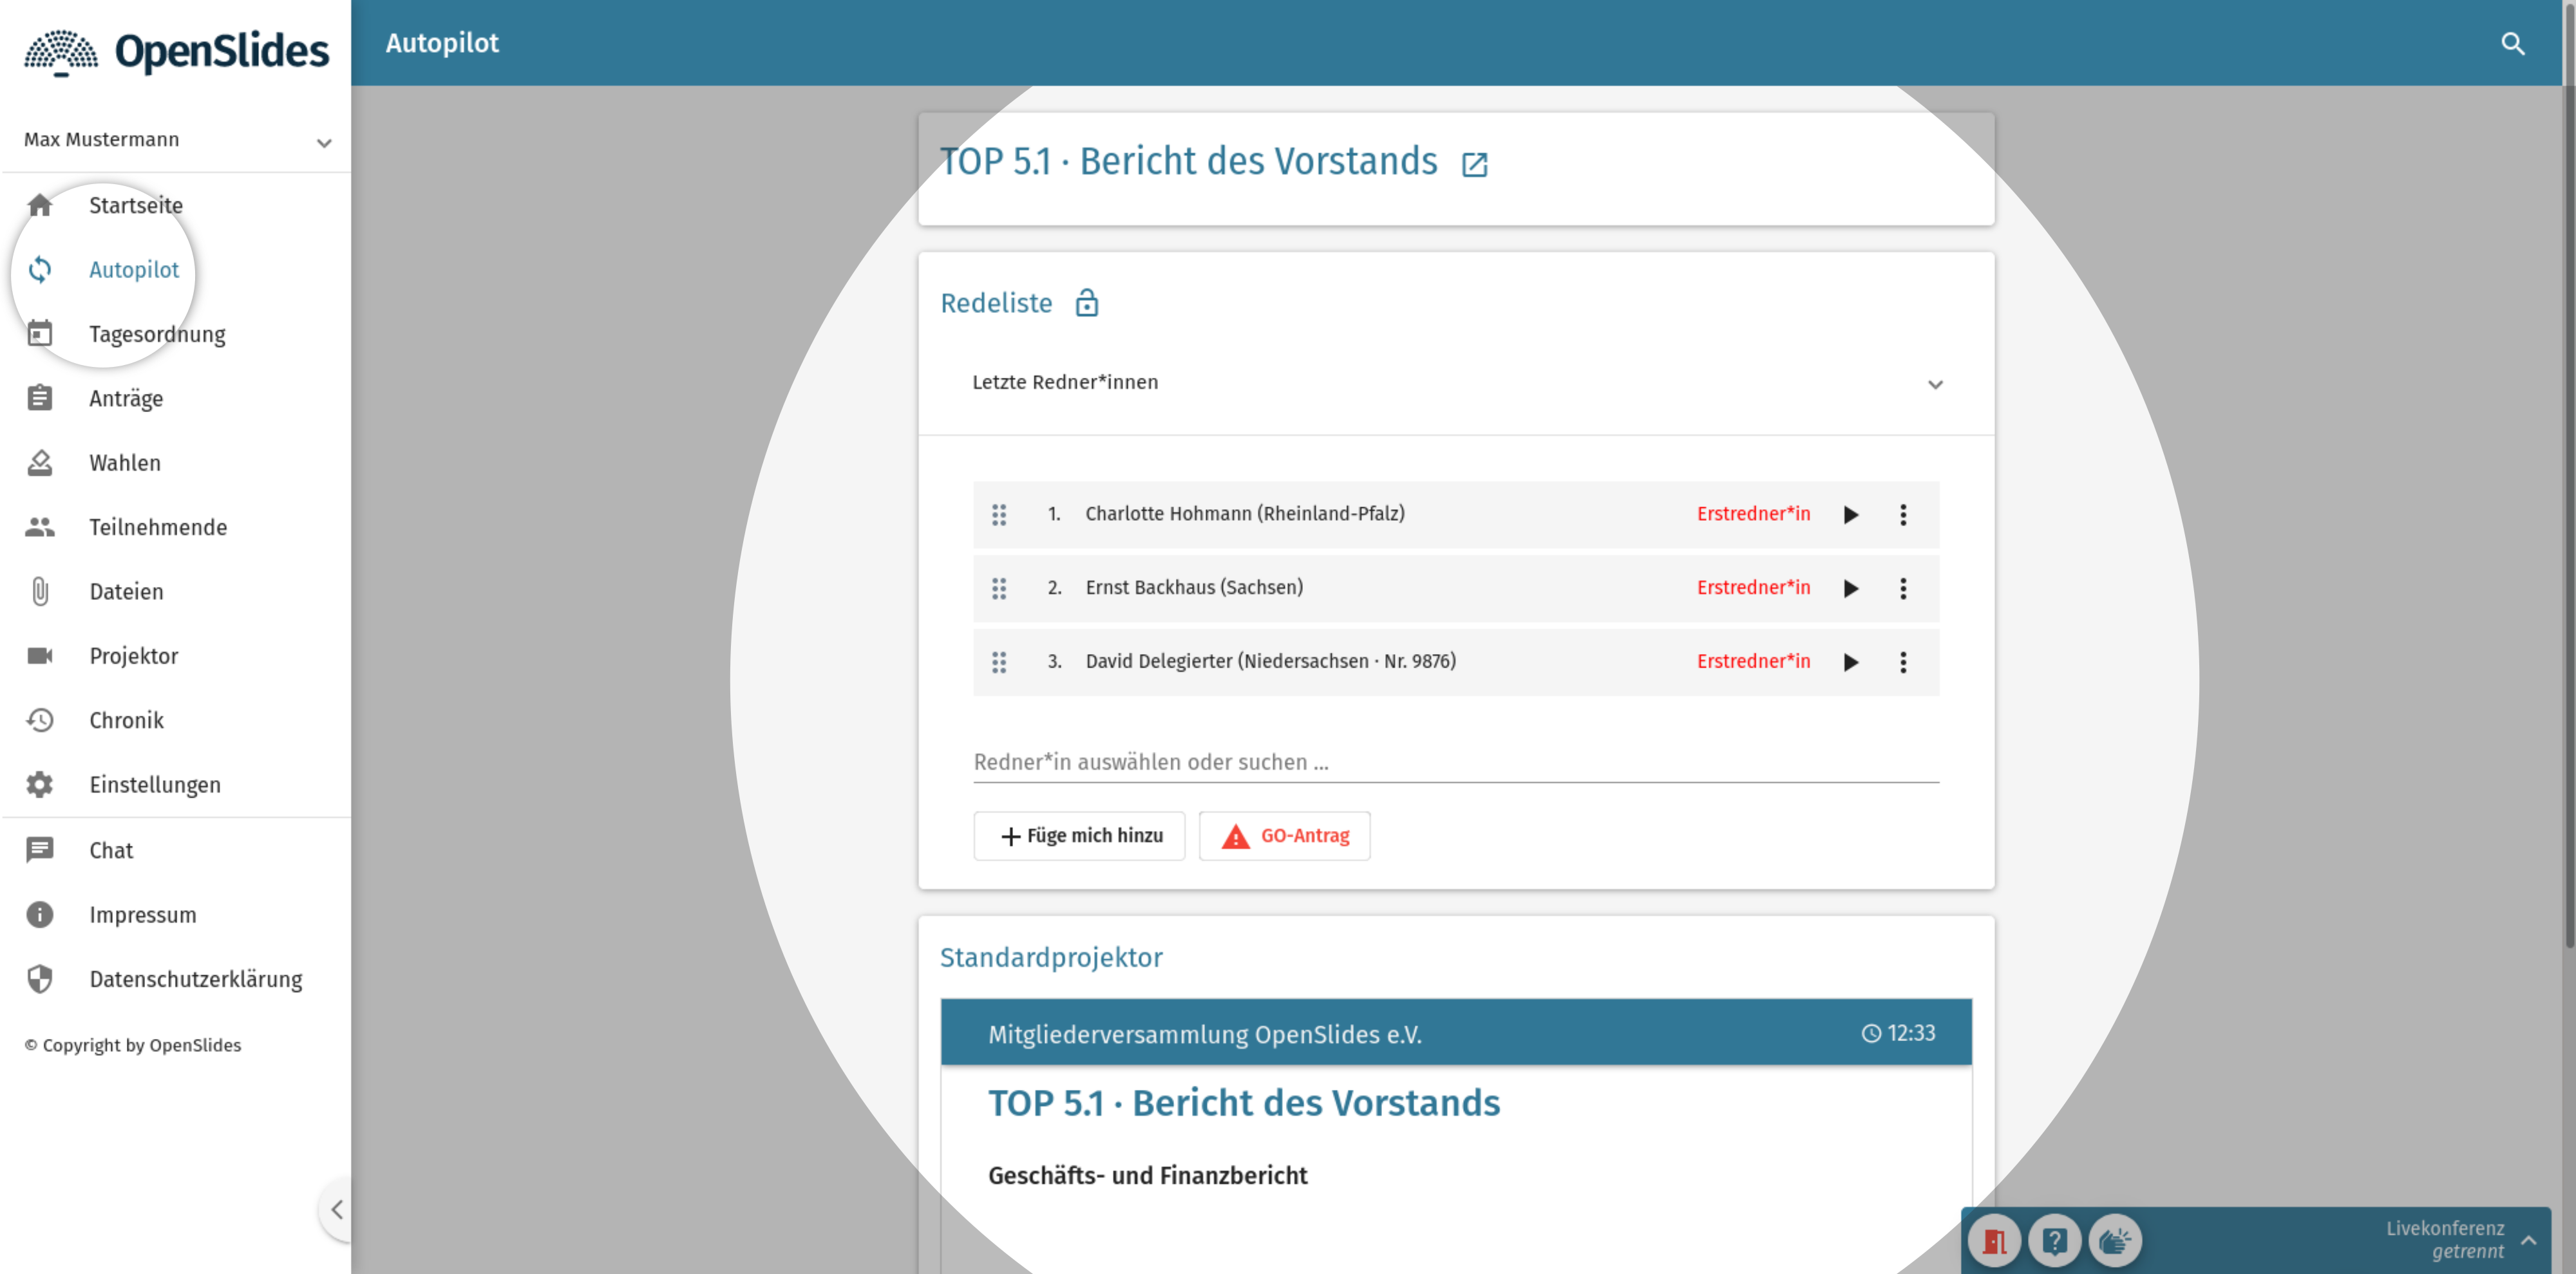
Task: Open Anträge in the sidebar
Action: 177,399
